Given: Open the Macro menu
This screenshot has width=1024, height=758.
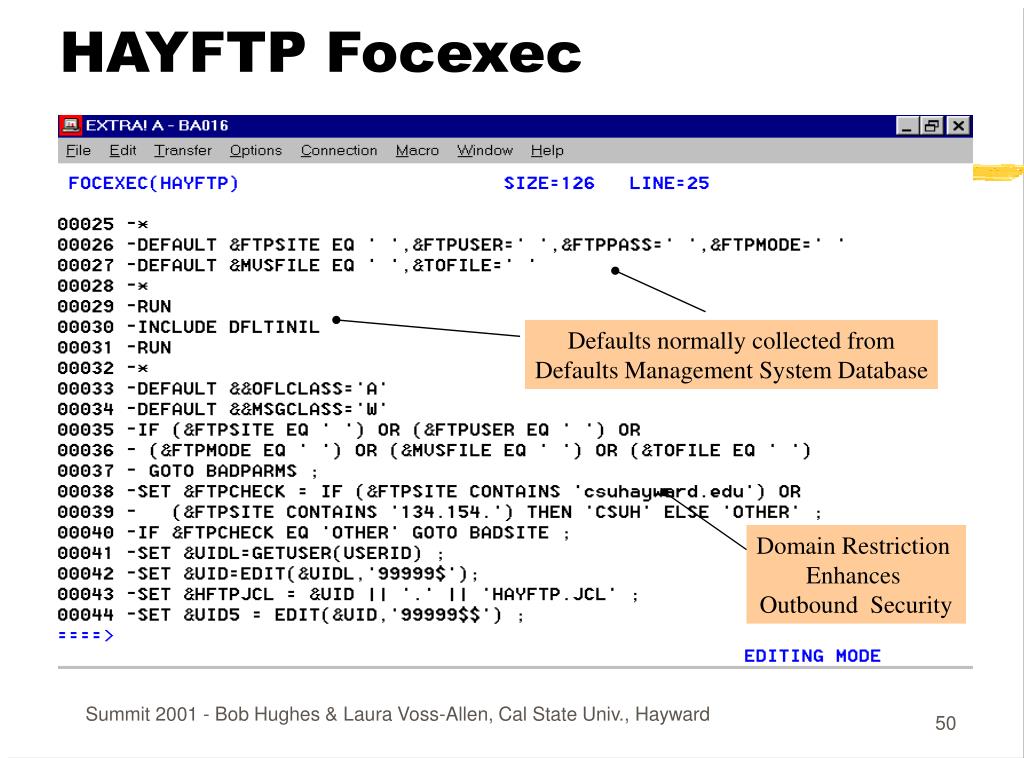Looking at the screenshot, I should (x=417, y=151).
